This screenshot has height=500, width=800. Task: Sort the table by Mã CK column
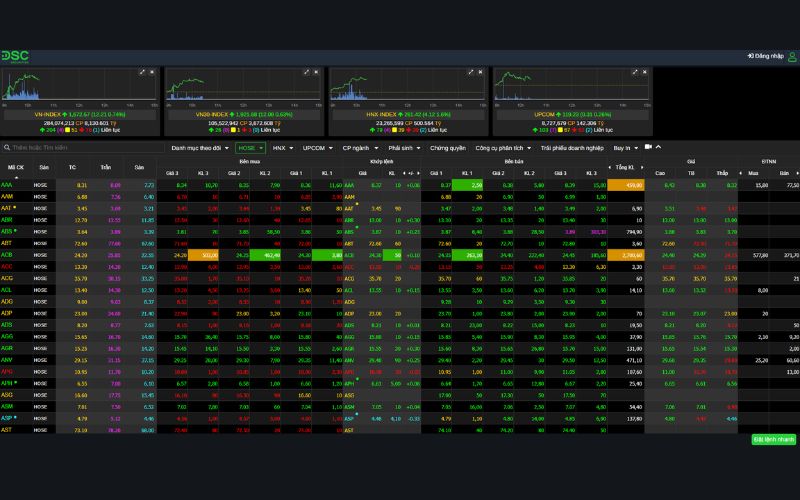[16, 167]
